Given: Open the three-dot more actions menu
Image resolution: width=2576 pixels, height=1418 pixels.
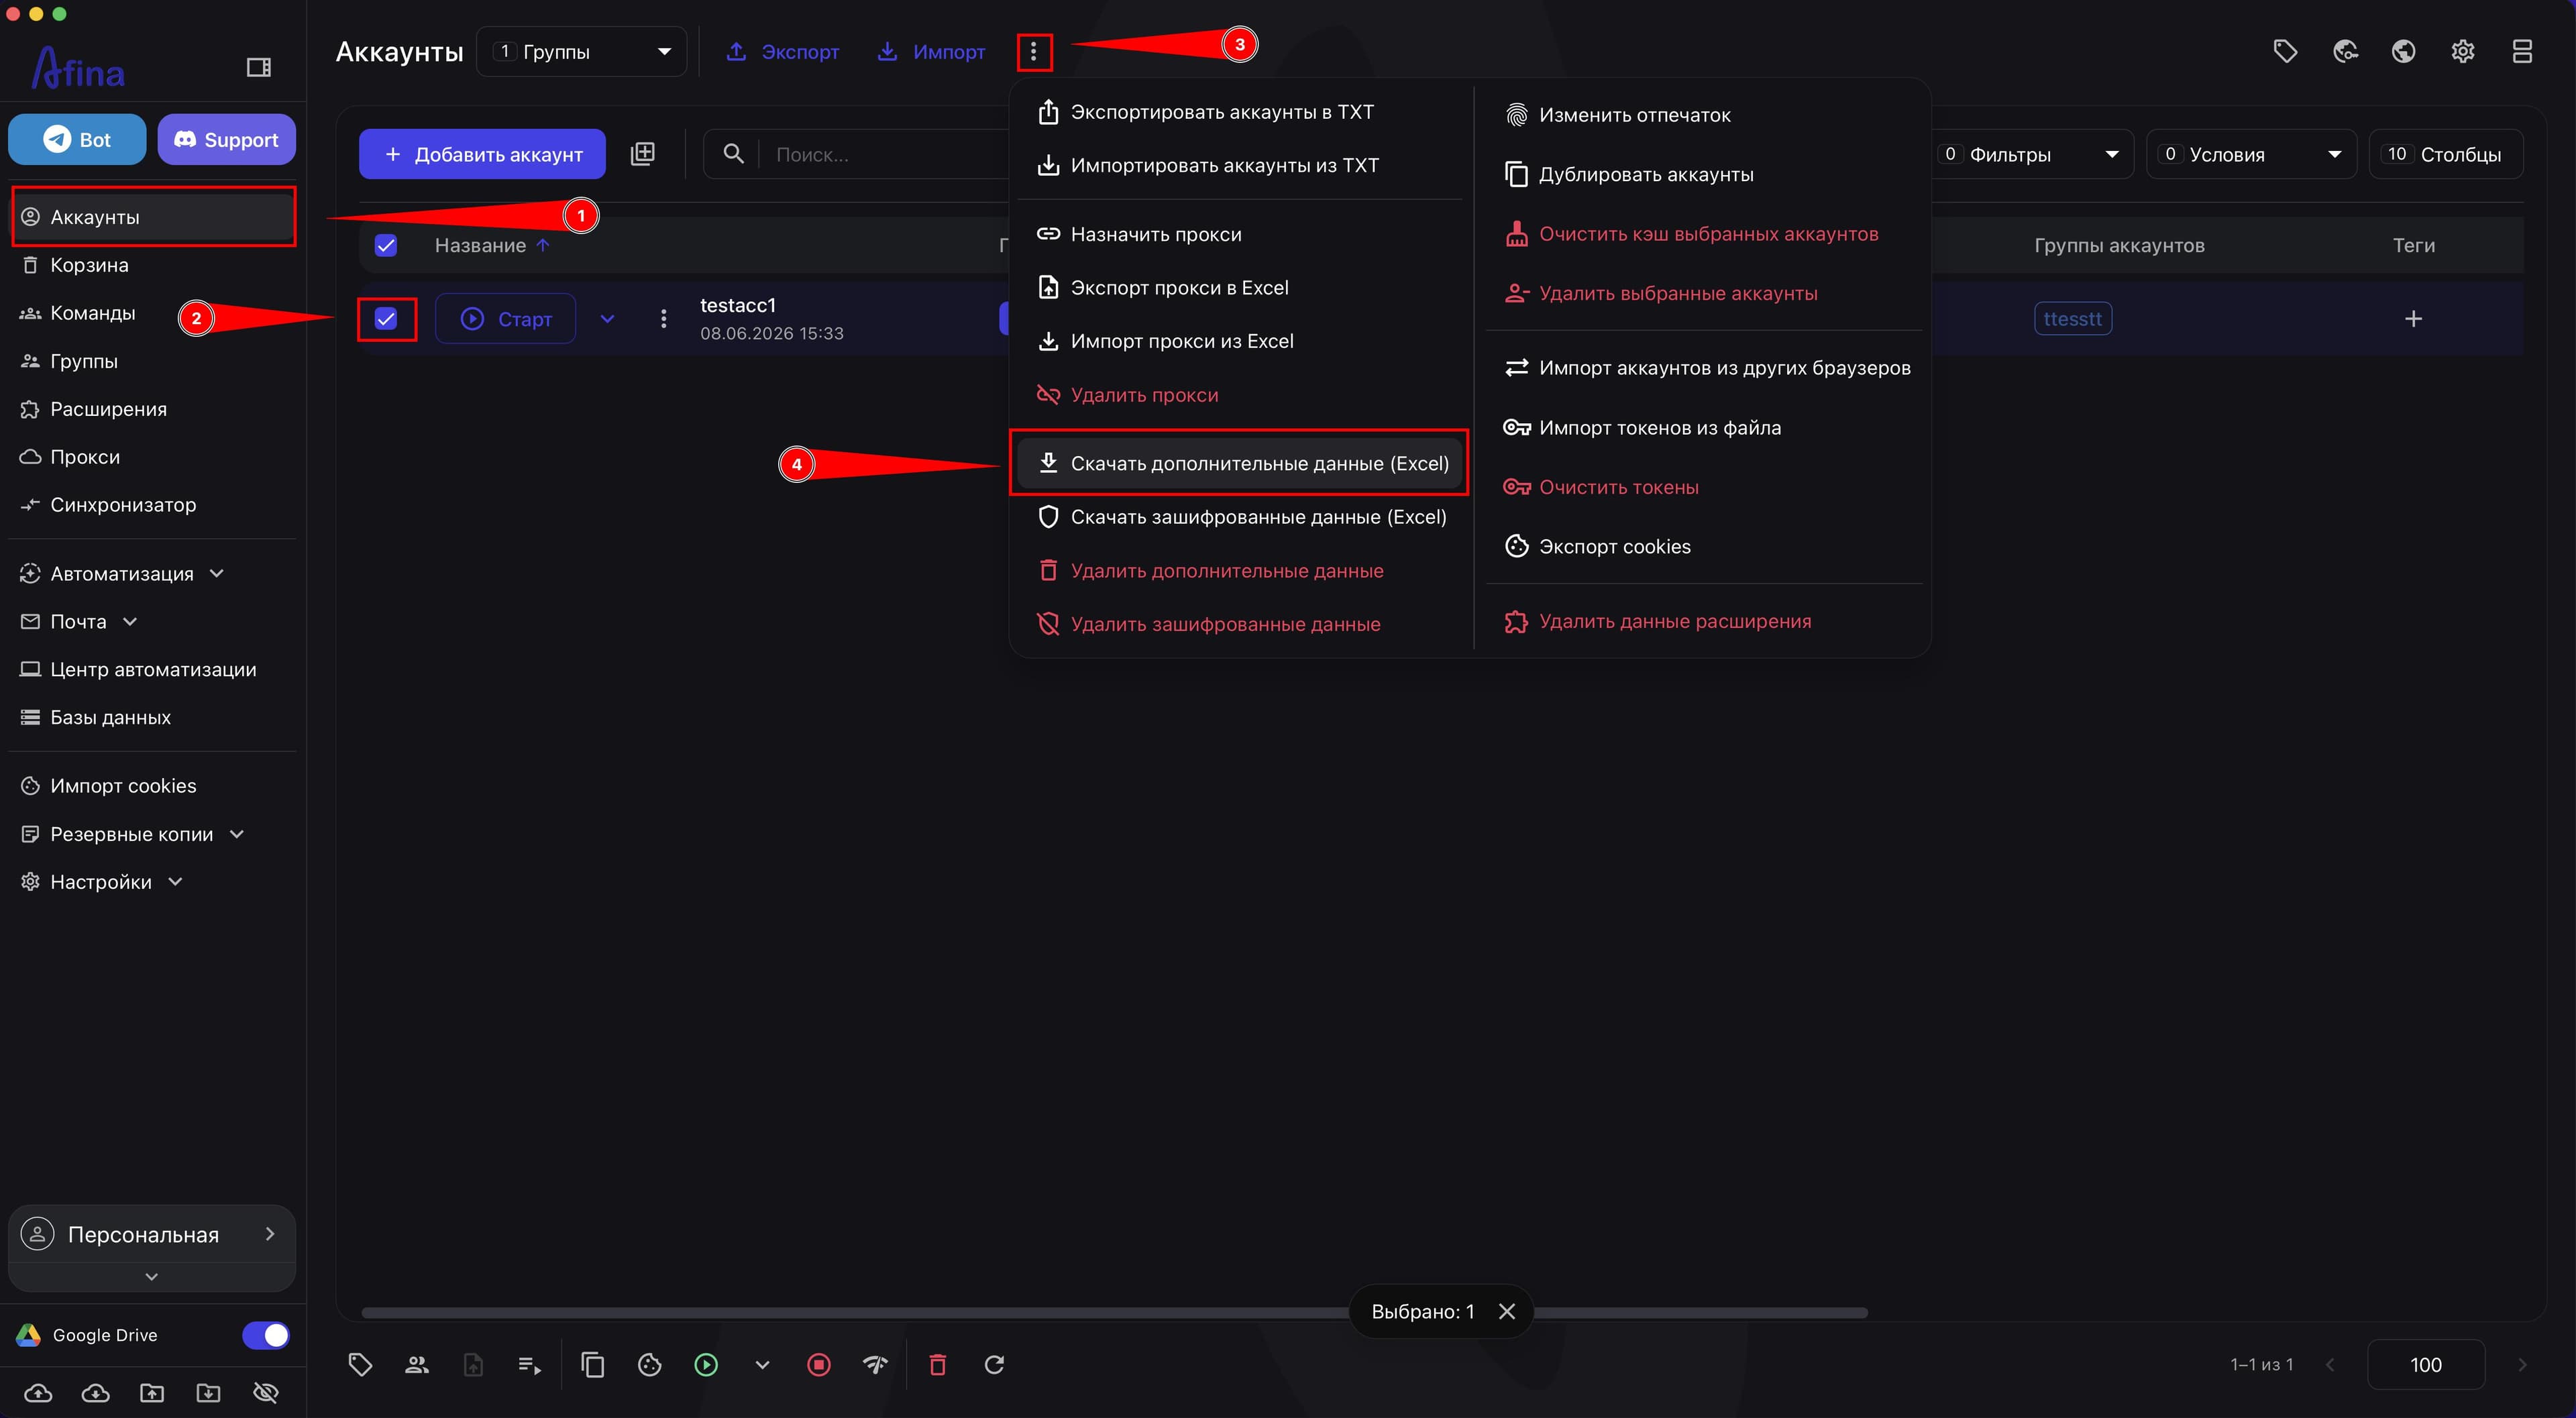Looking at the screenshot, I should tap(1034, 52).
